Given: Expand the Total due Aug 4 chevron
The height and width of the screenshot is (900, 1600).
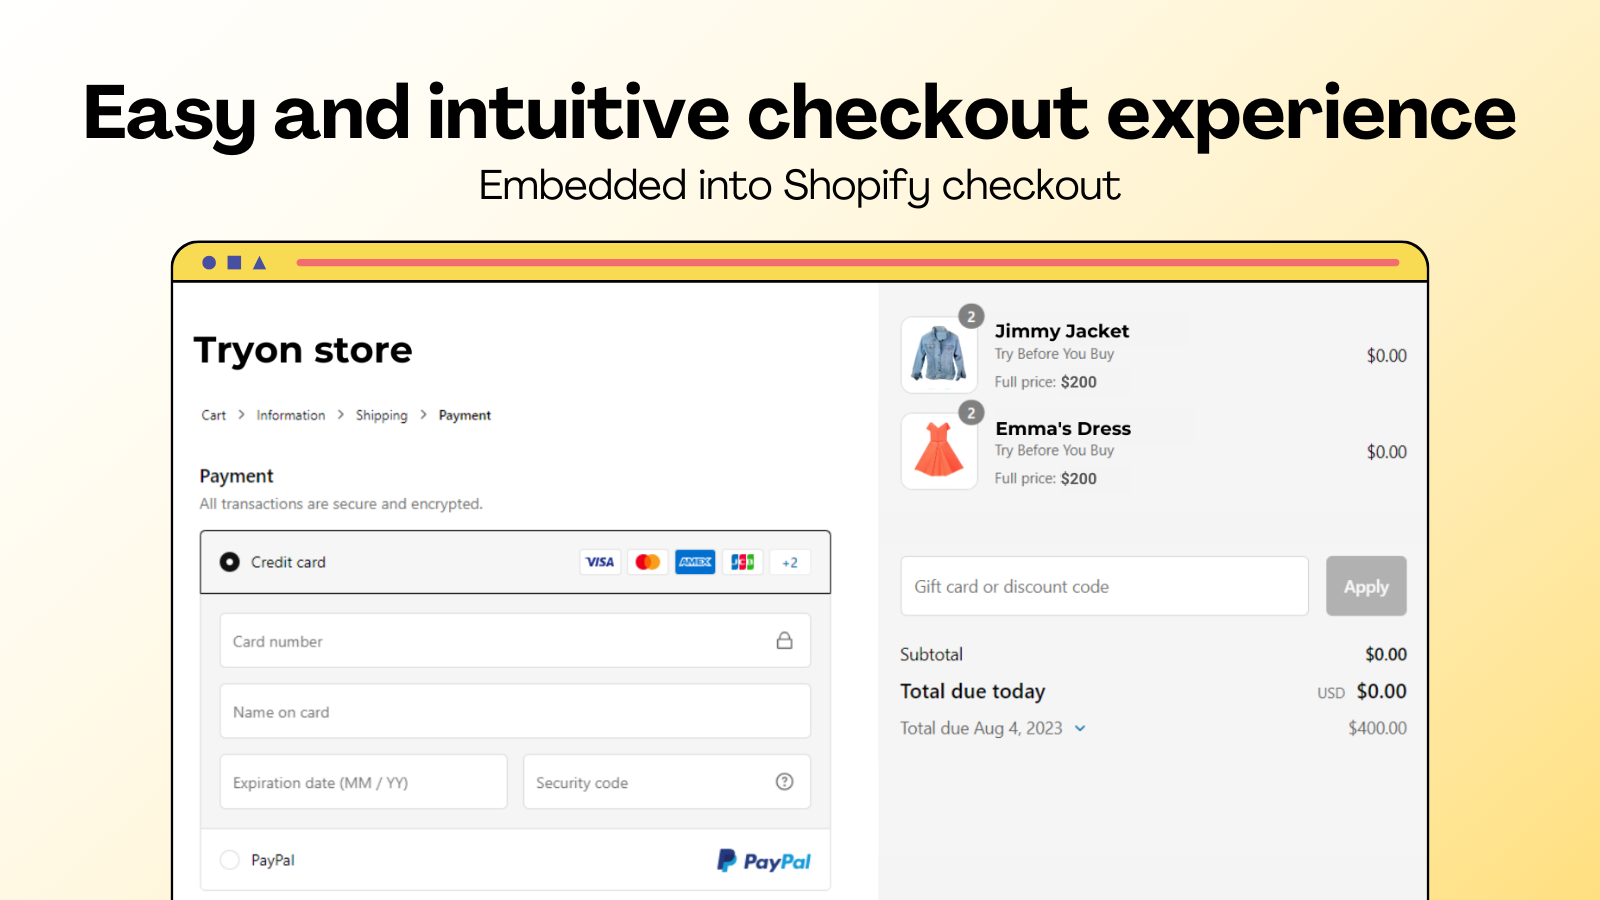Looking at the screenshot, I should pyautogui.click(x=1080, y=729).
